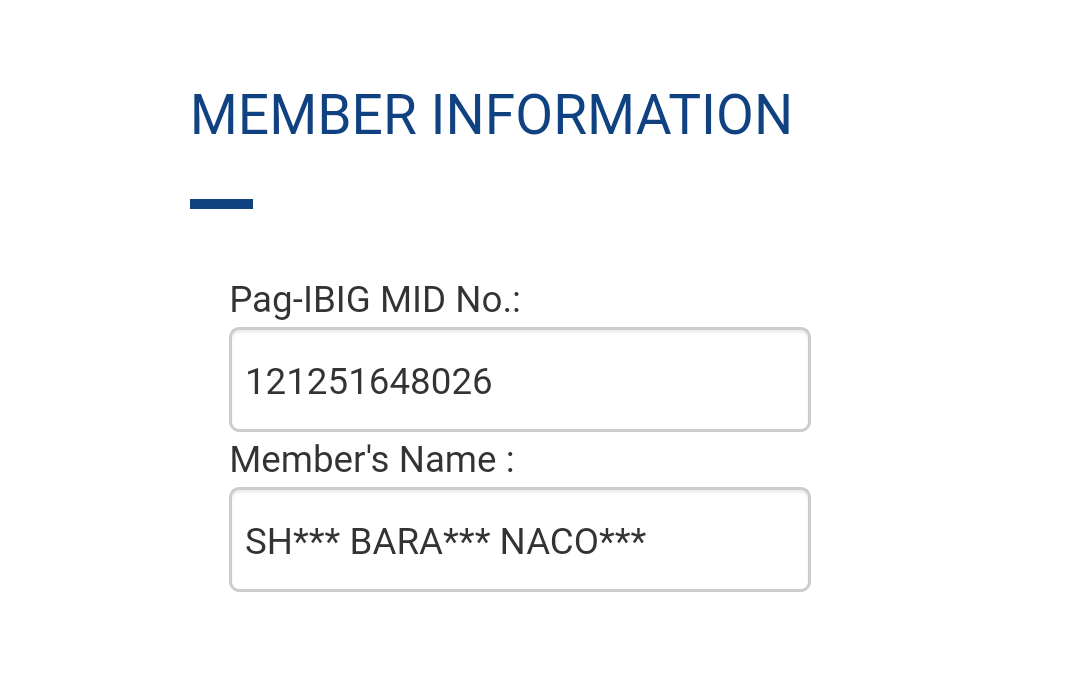Click empty space after NACO*** in name field

(725, 540)
